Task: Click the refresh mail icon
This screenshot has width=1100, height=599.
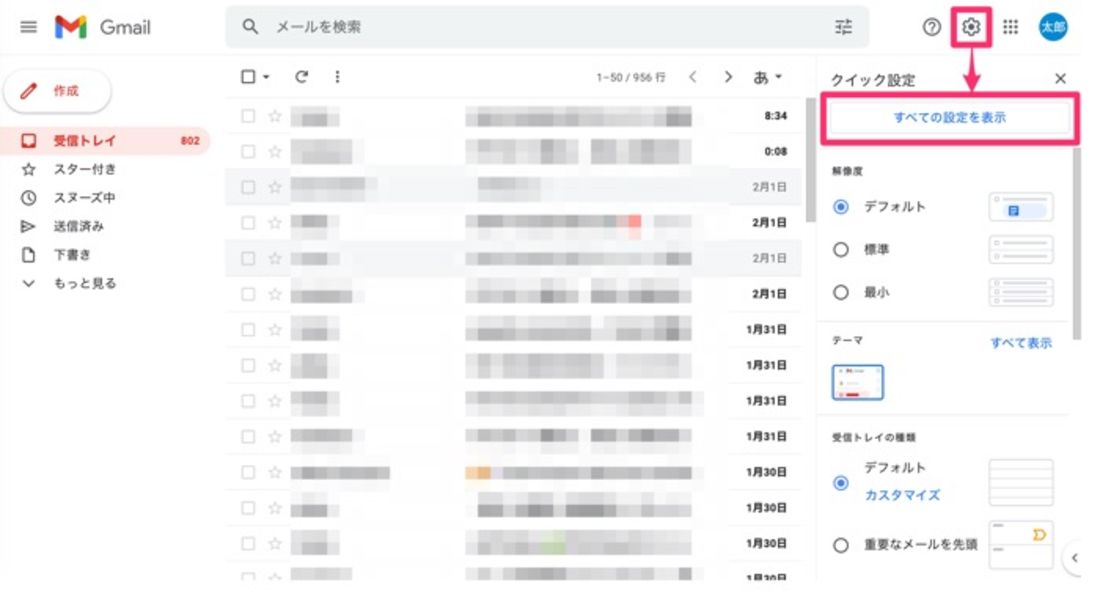Action: click(x=301, y=77)
